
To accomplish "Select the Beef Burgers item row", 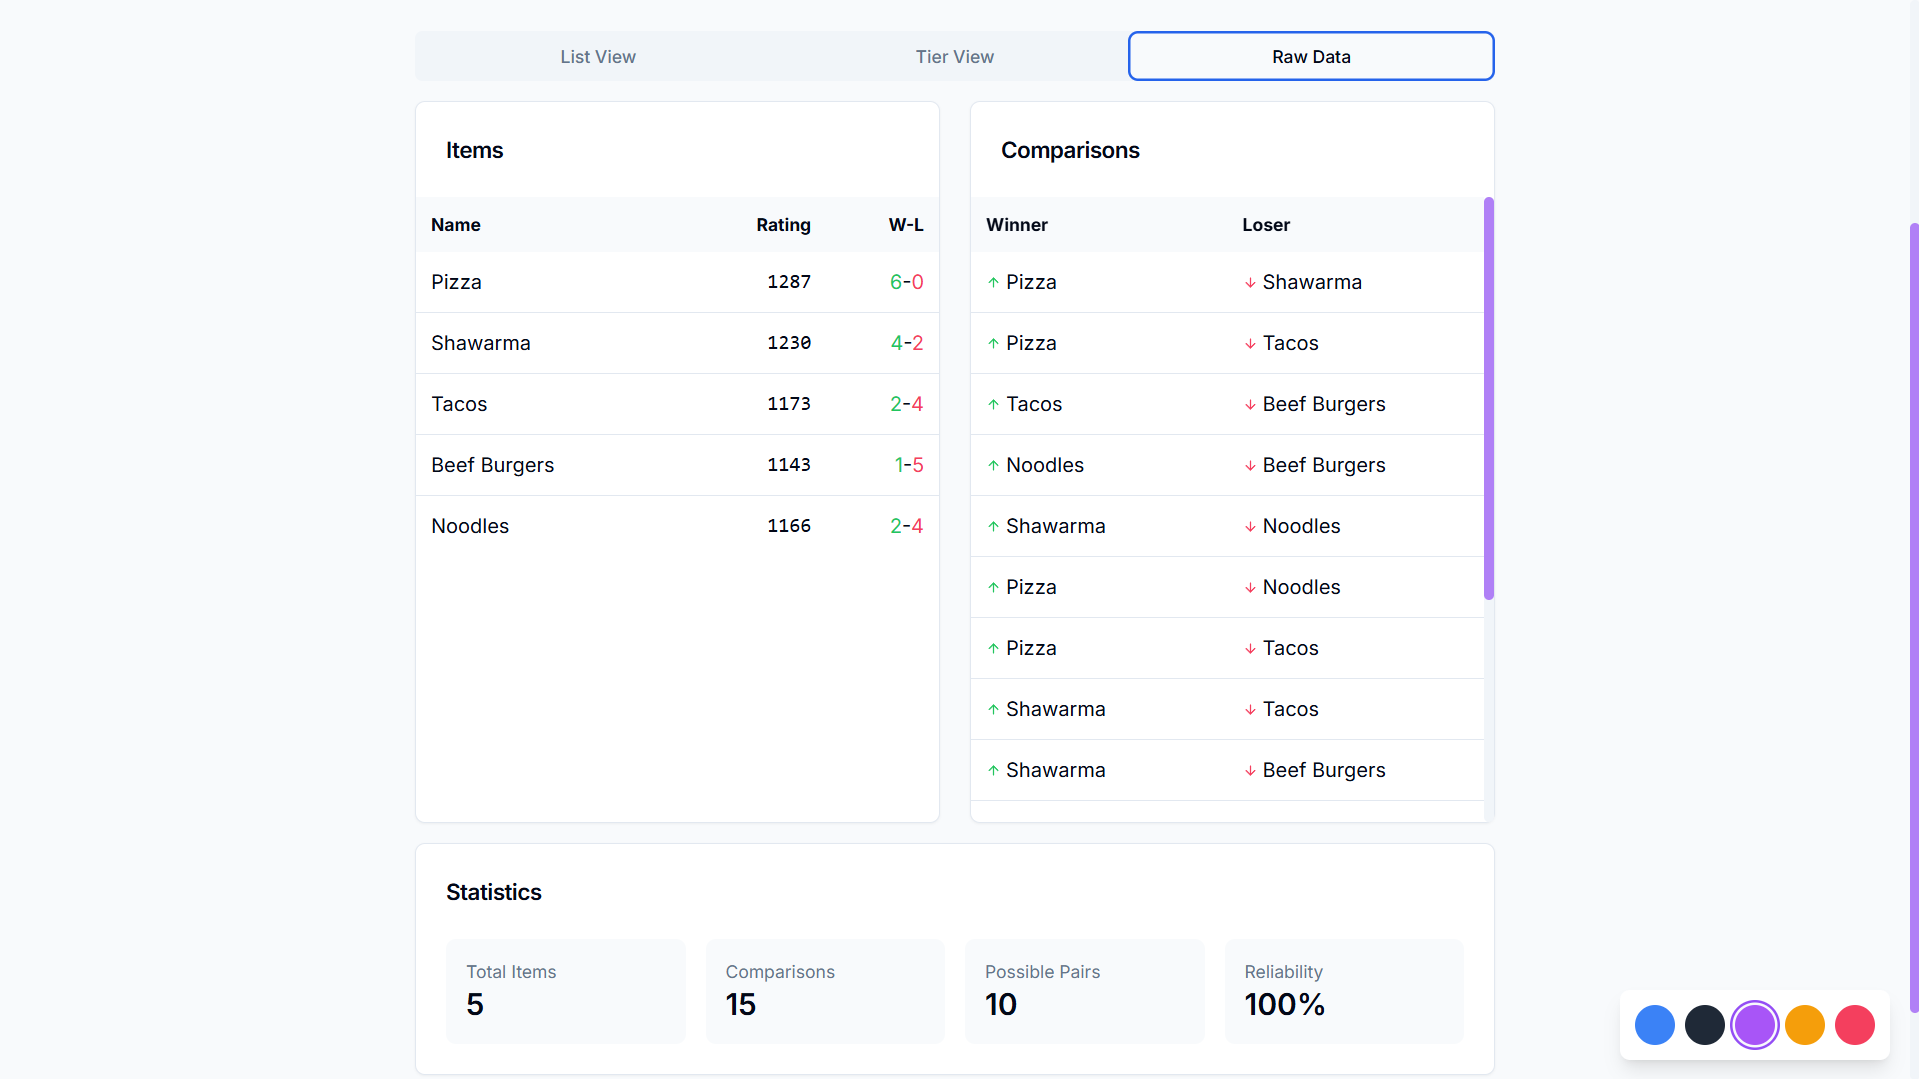I will coord(676,465).
